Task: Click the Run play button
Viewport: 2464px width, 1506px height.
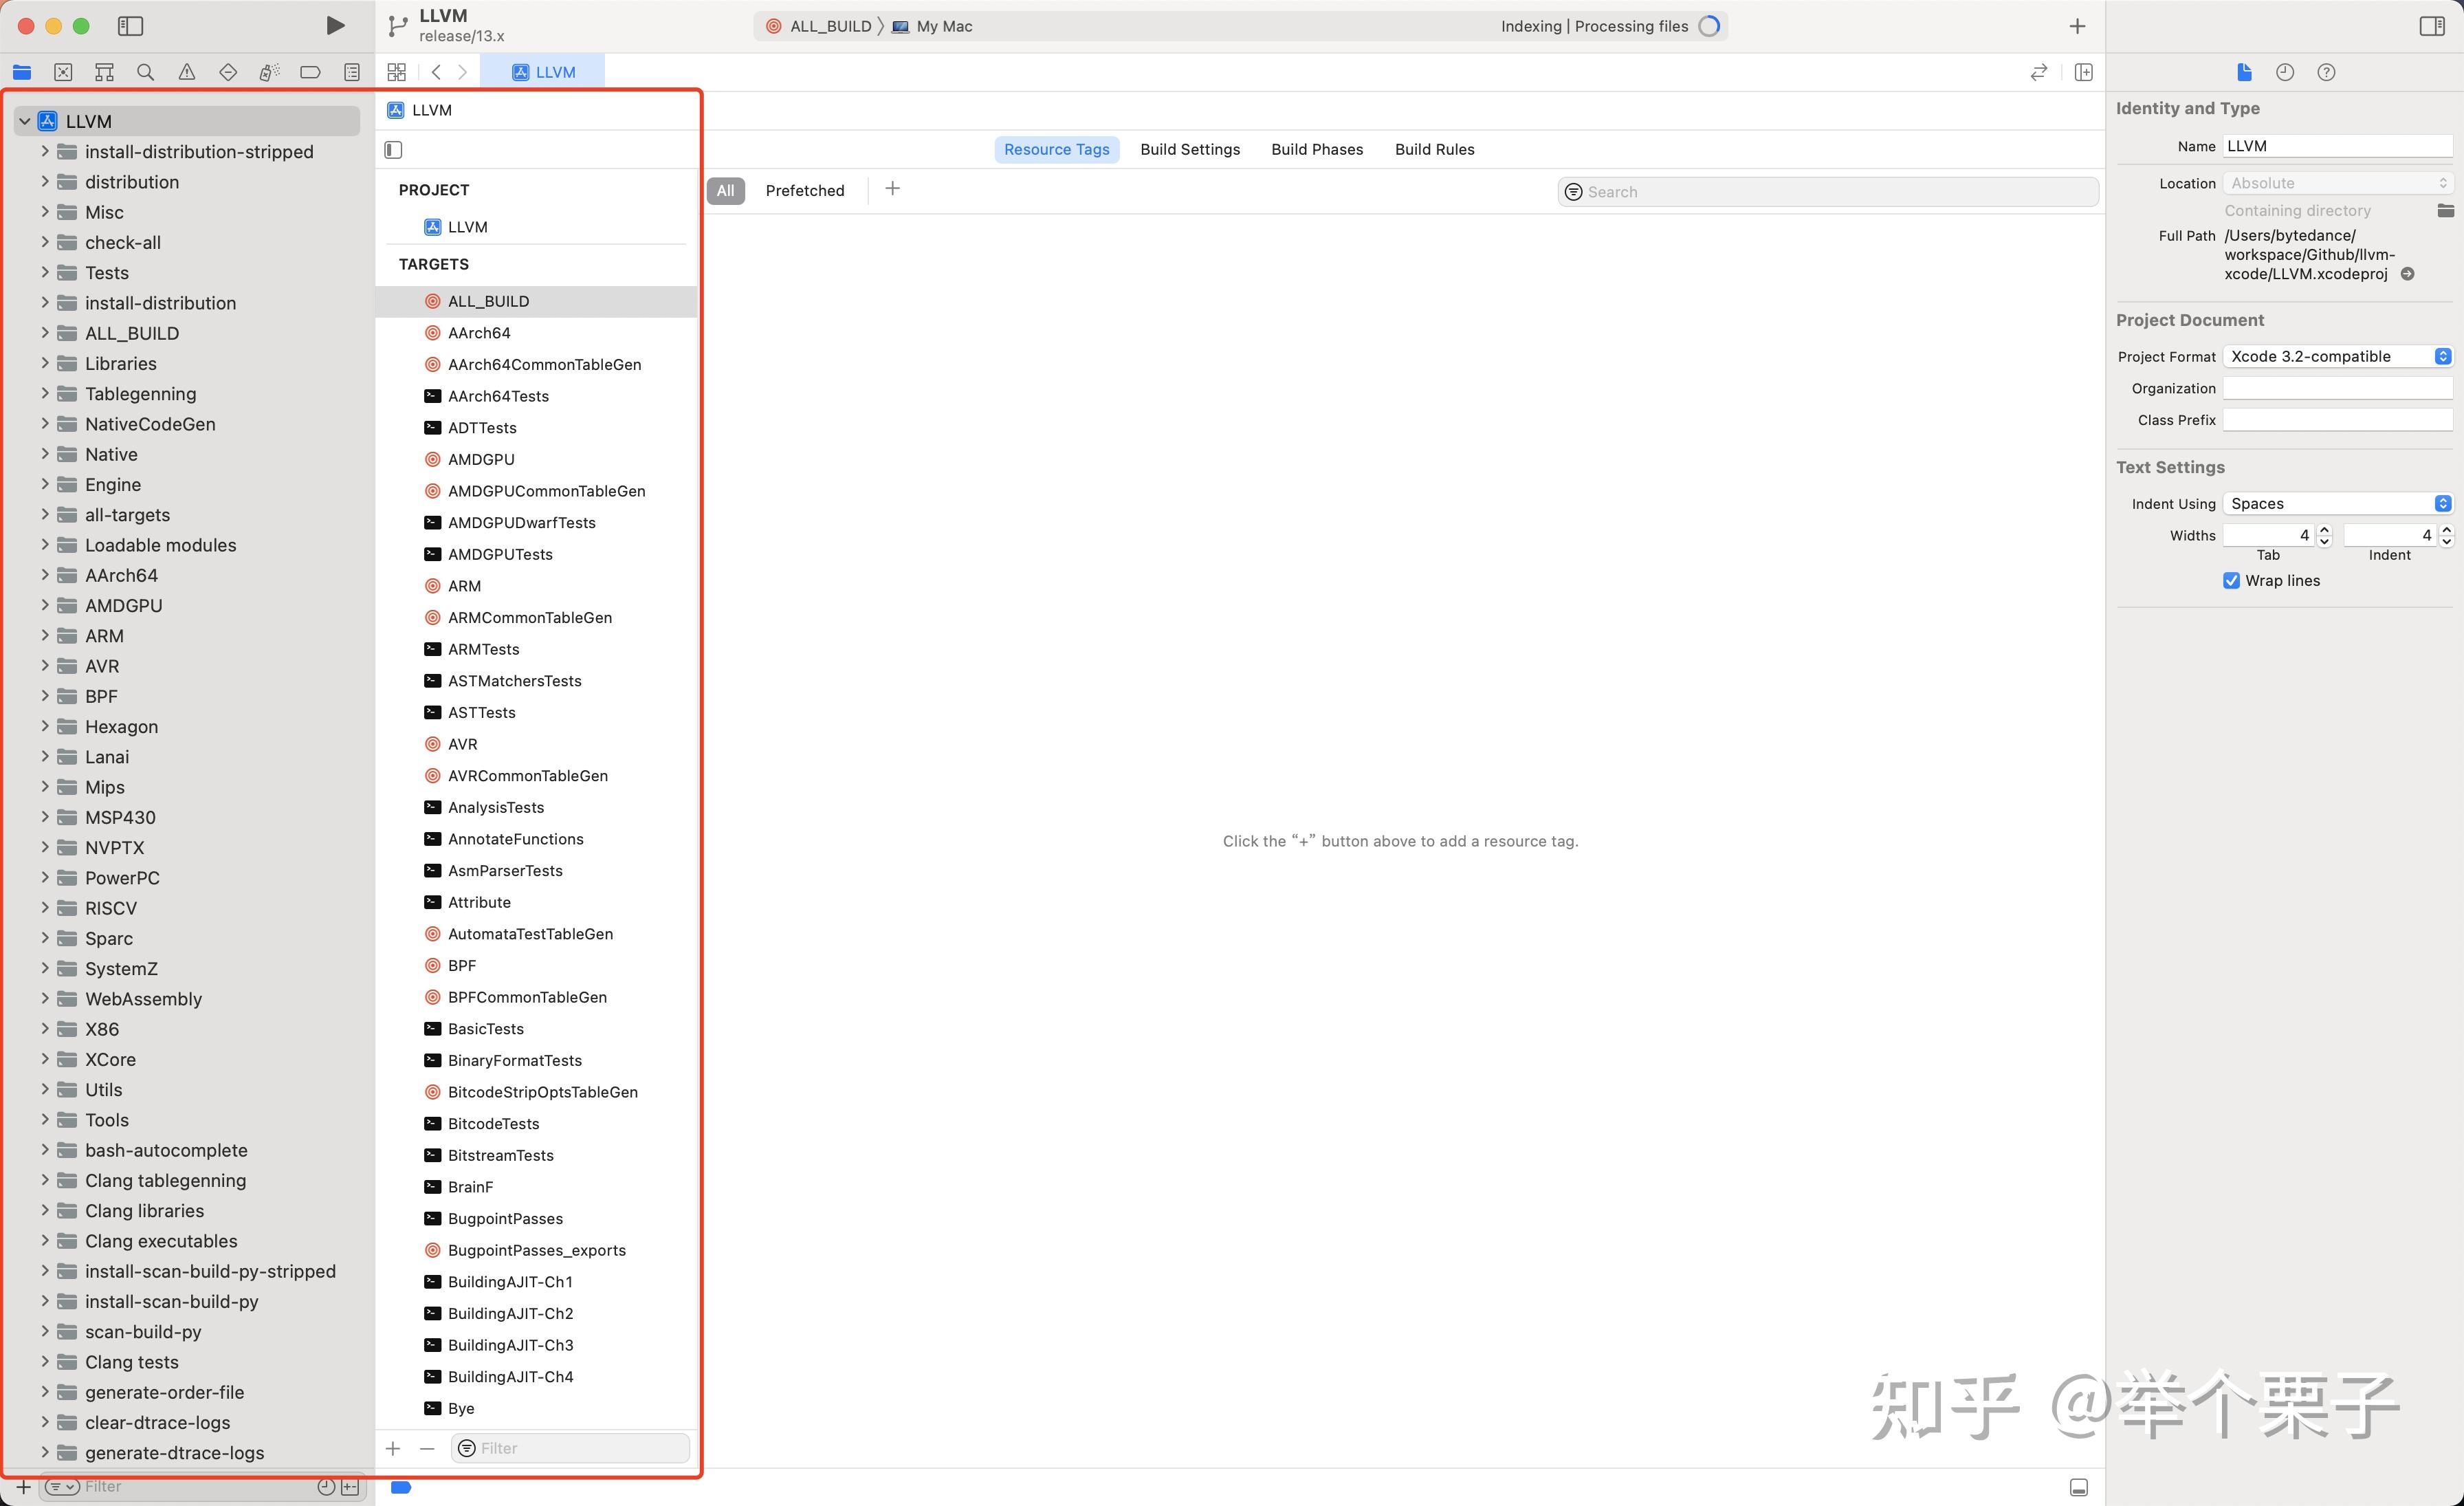Action: (335, 26)
